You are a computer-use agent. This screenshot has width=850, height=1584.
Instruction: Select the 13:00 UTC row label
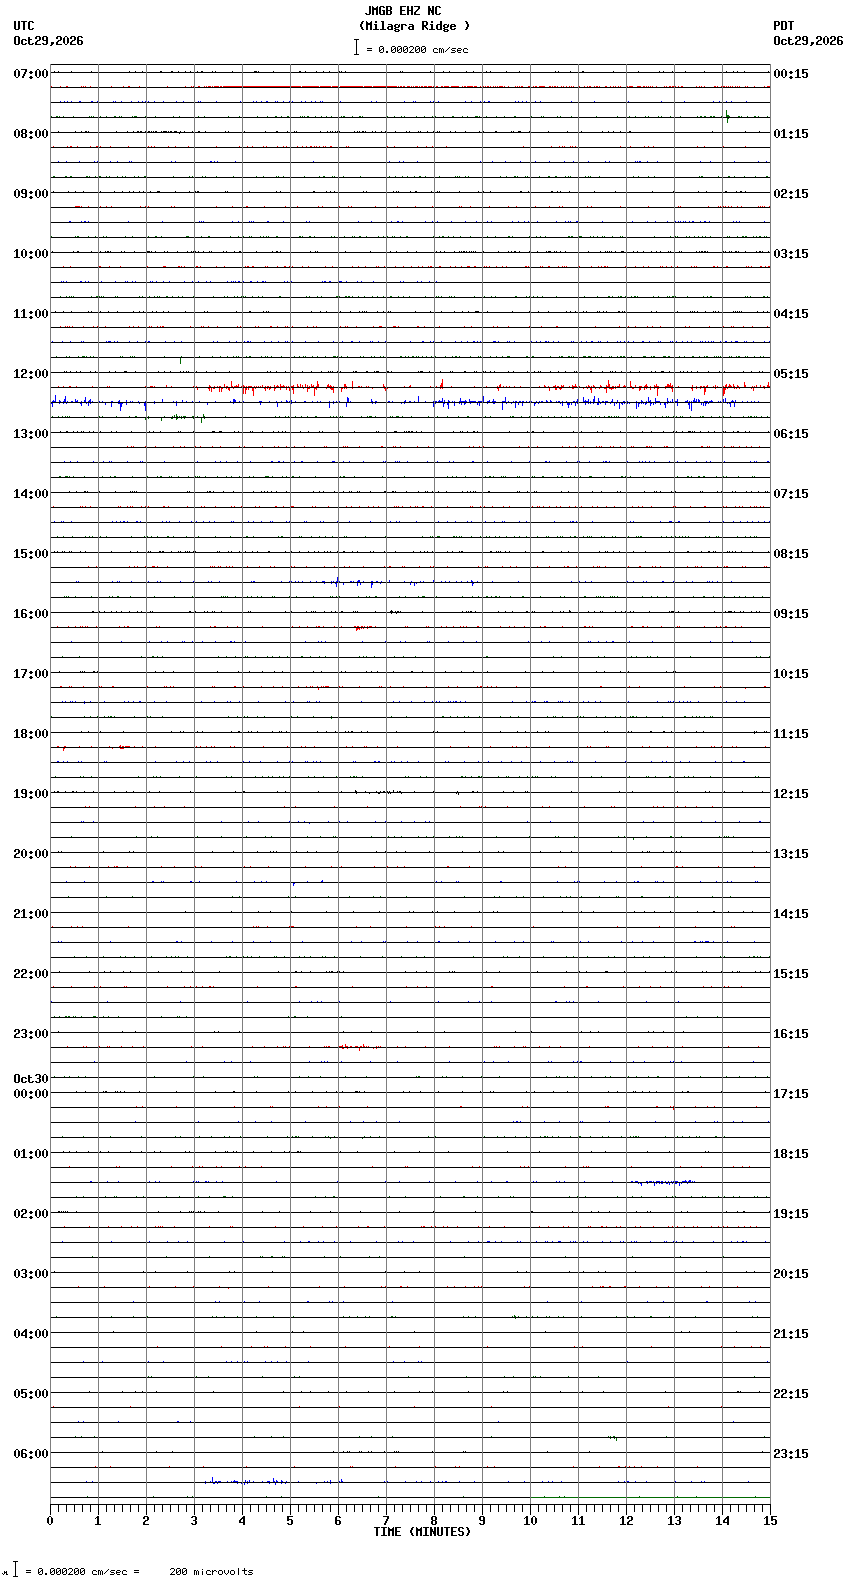coord(31,434)
